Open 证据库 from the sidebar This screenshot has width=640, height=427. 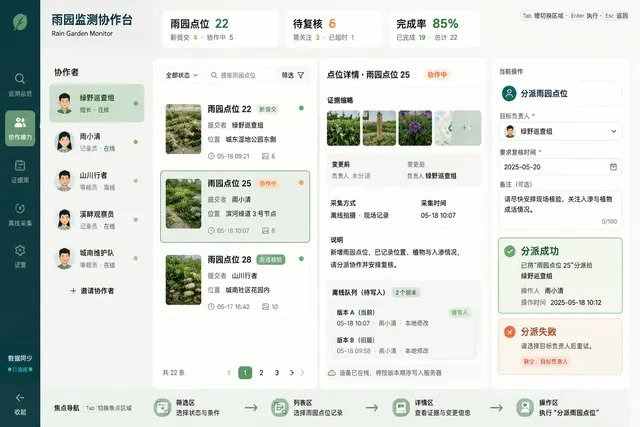[x=20, y=171]
